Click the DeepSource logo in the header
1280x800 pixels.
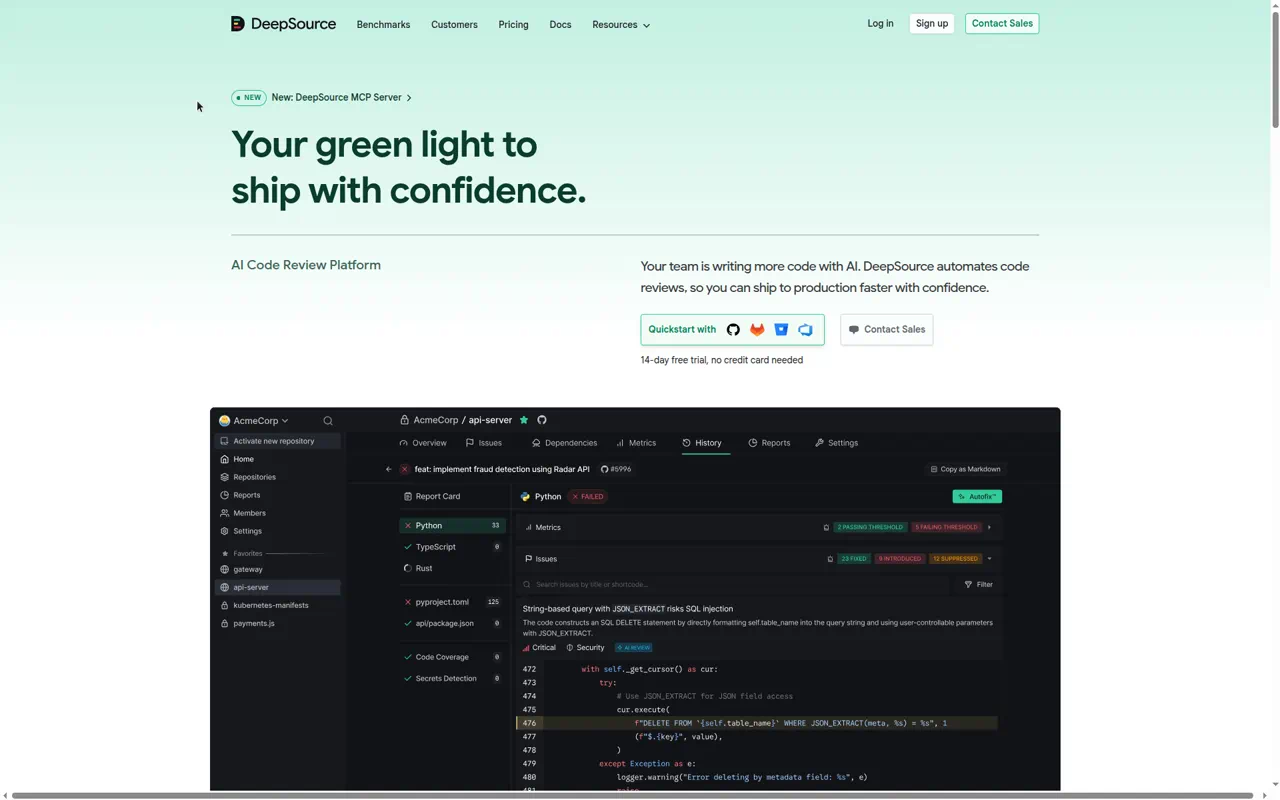283,24
